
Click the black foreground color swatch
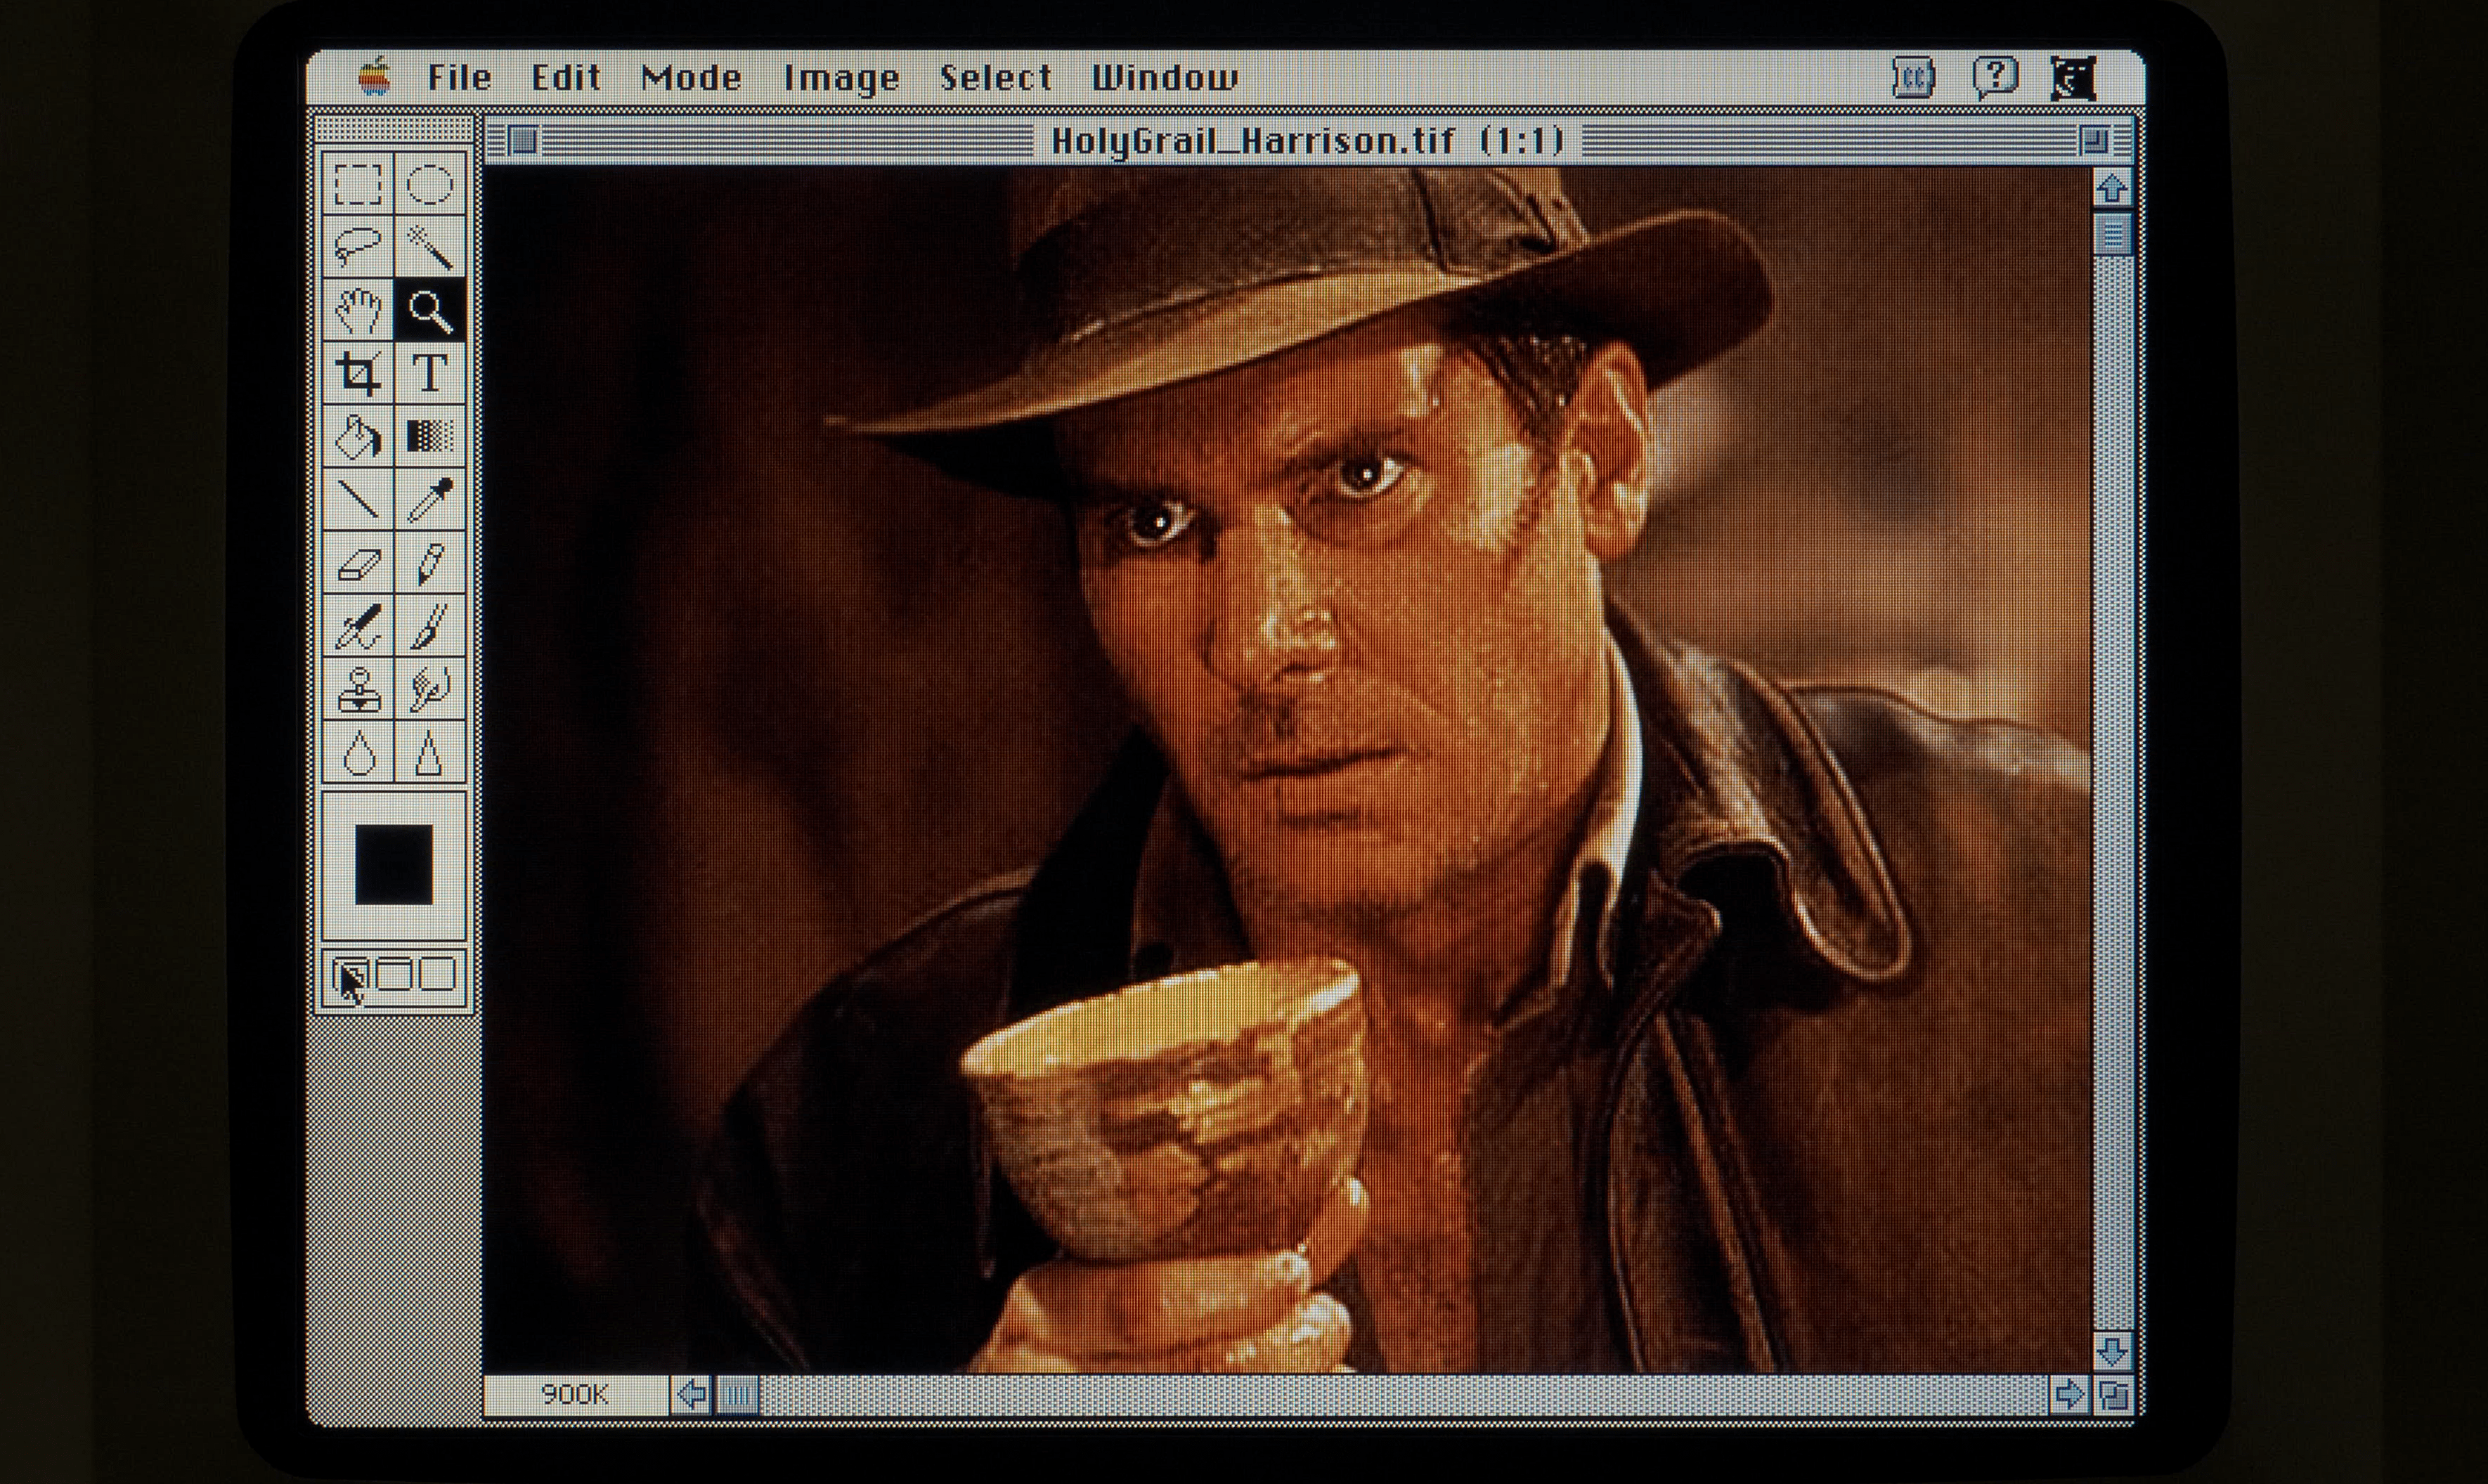pyautogui.click(x=394, y=865)
